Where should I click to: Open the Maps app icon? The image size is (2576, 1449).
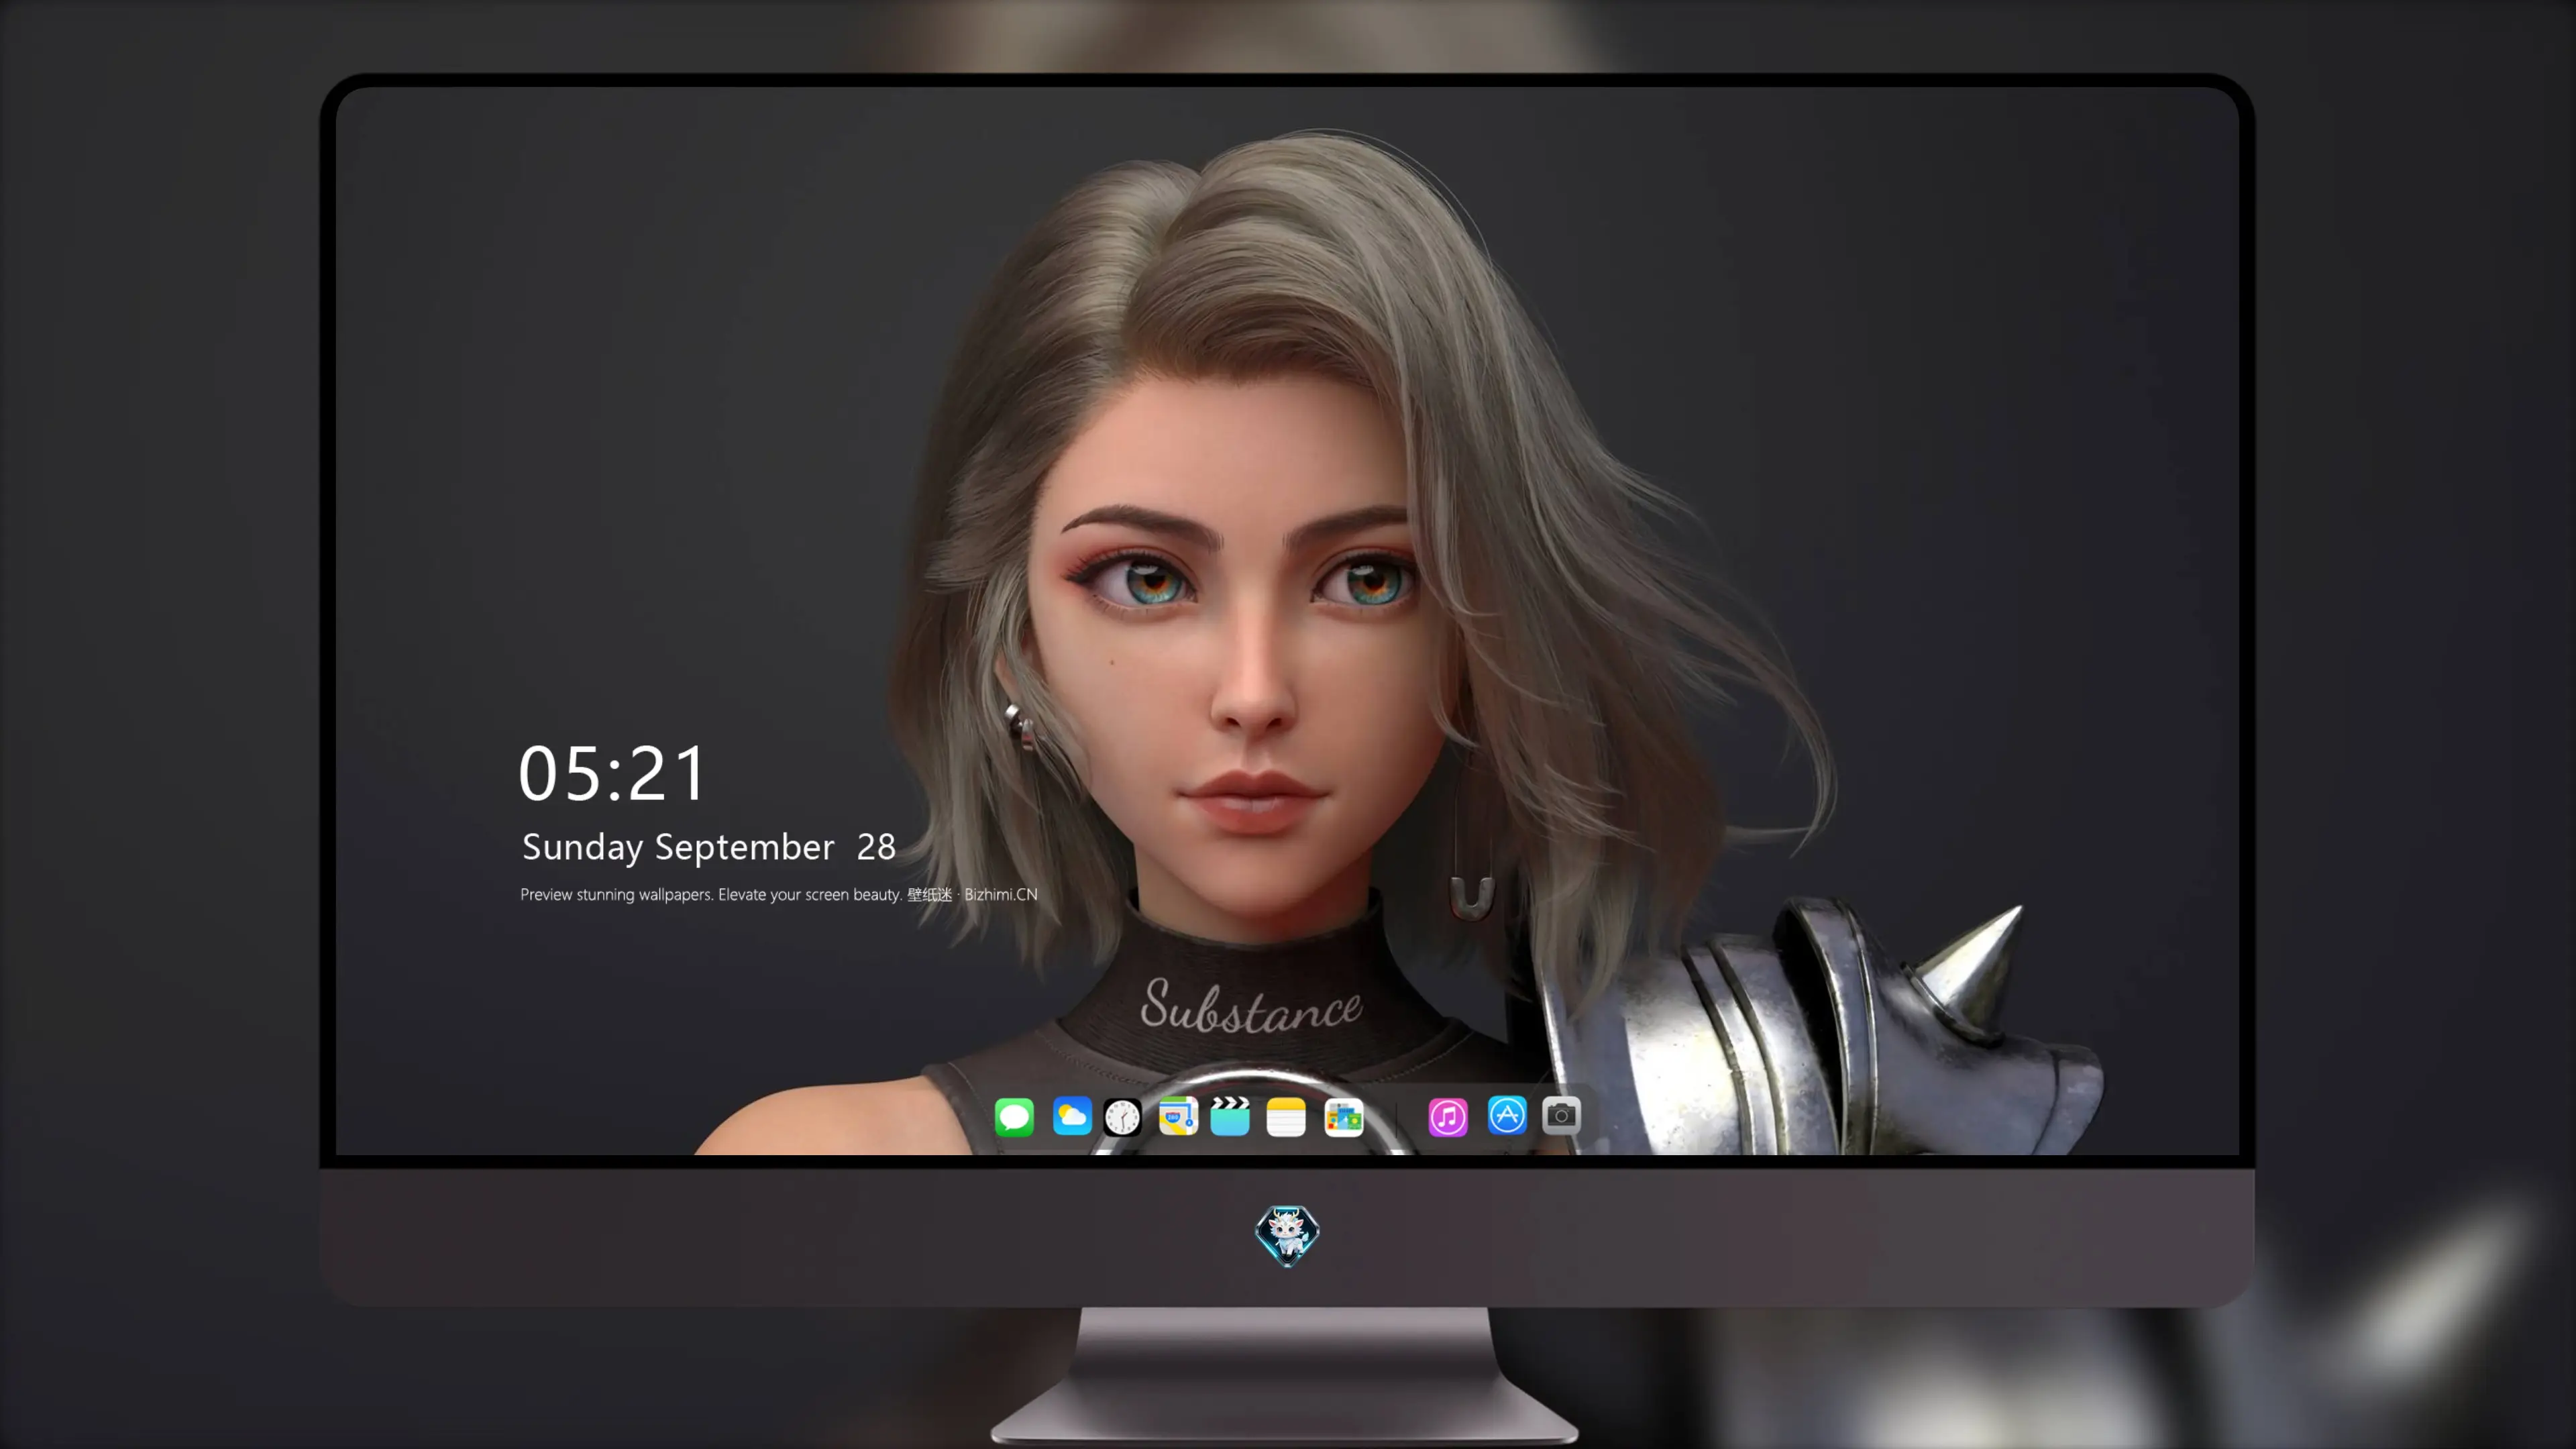click(x=1178, y=1116)
